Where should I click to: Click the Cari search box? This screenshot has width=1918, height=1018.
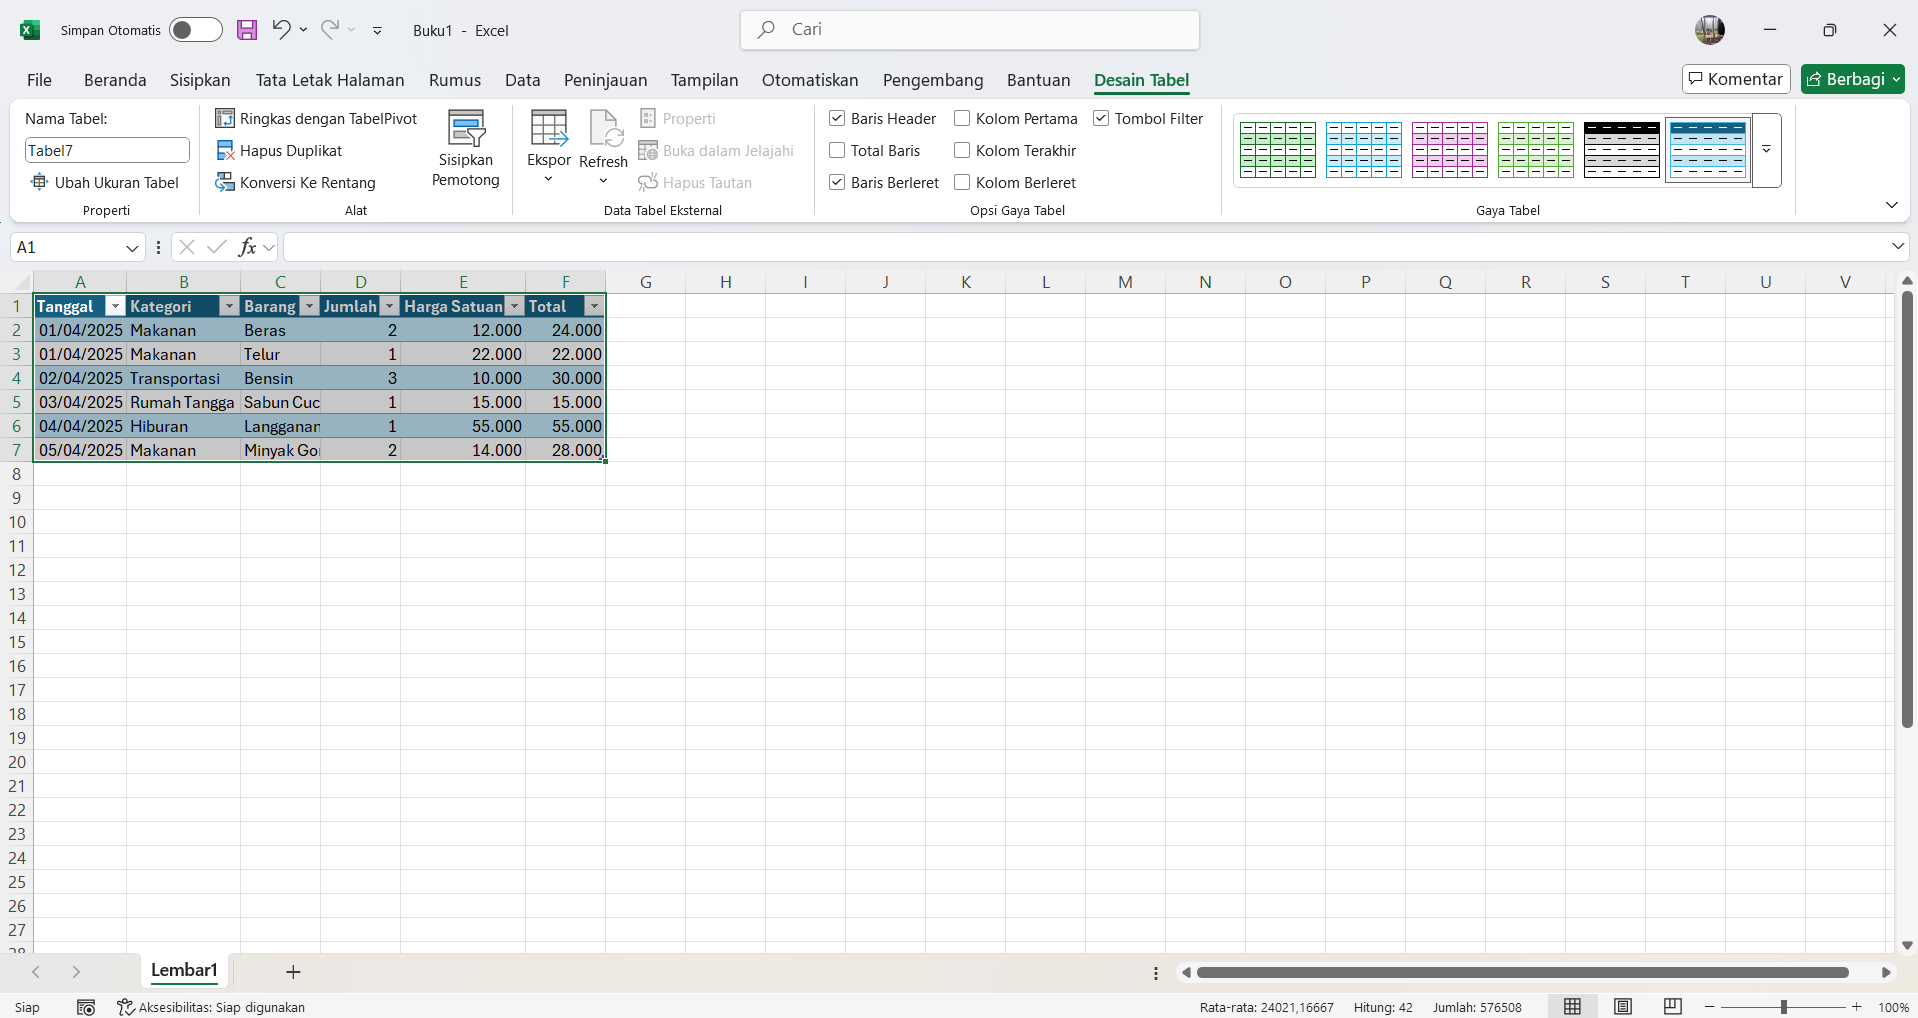click(970, 30)
